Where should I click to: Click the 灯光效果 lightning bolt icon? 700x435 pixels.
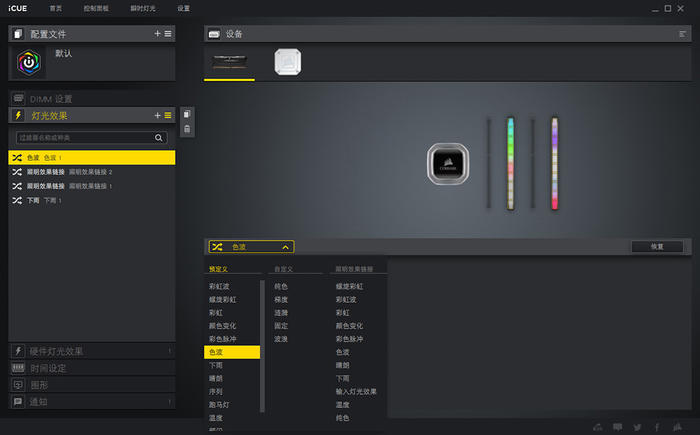[18, 116]
